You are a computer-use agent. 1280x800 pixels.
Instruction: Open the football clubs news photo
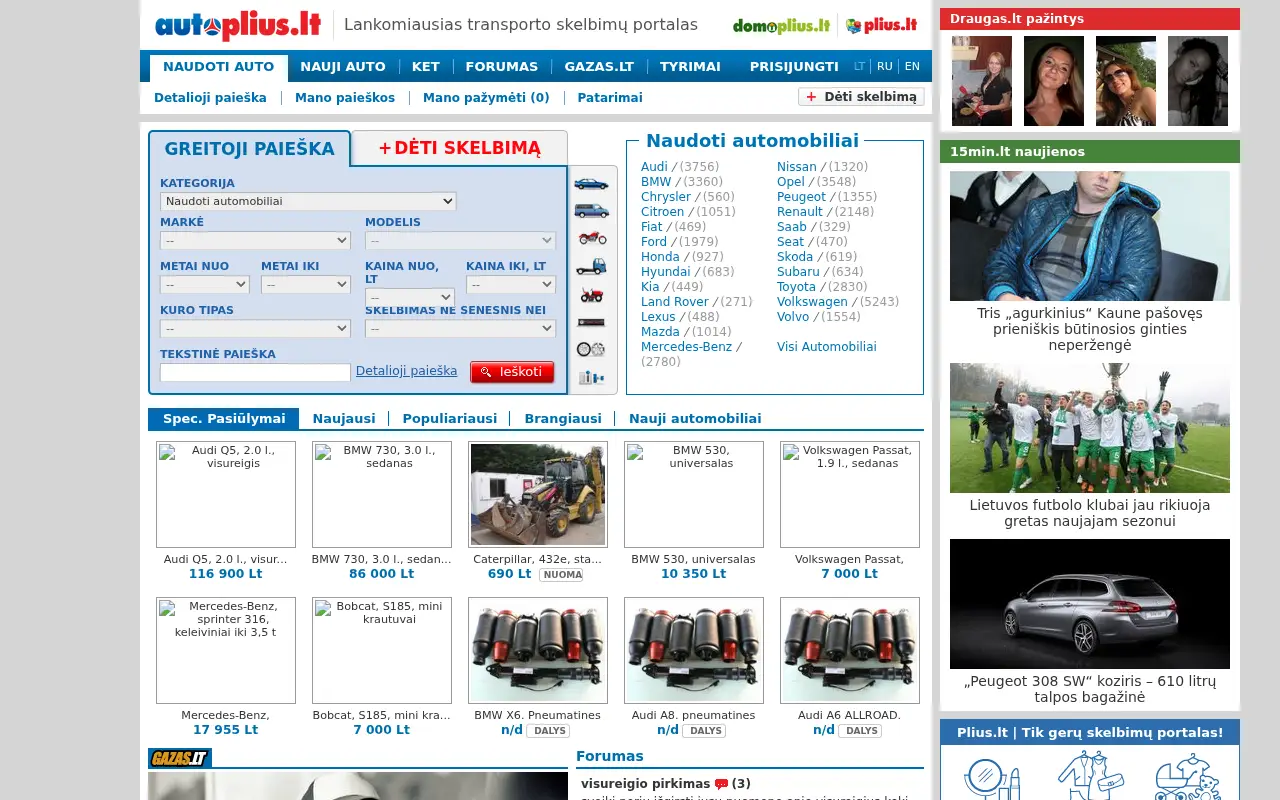point(1090,428)
